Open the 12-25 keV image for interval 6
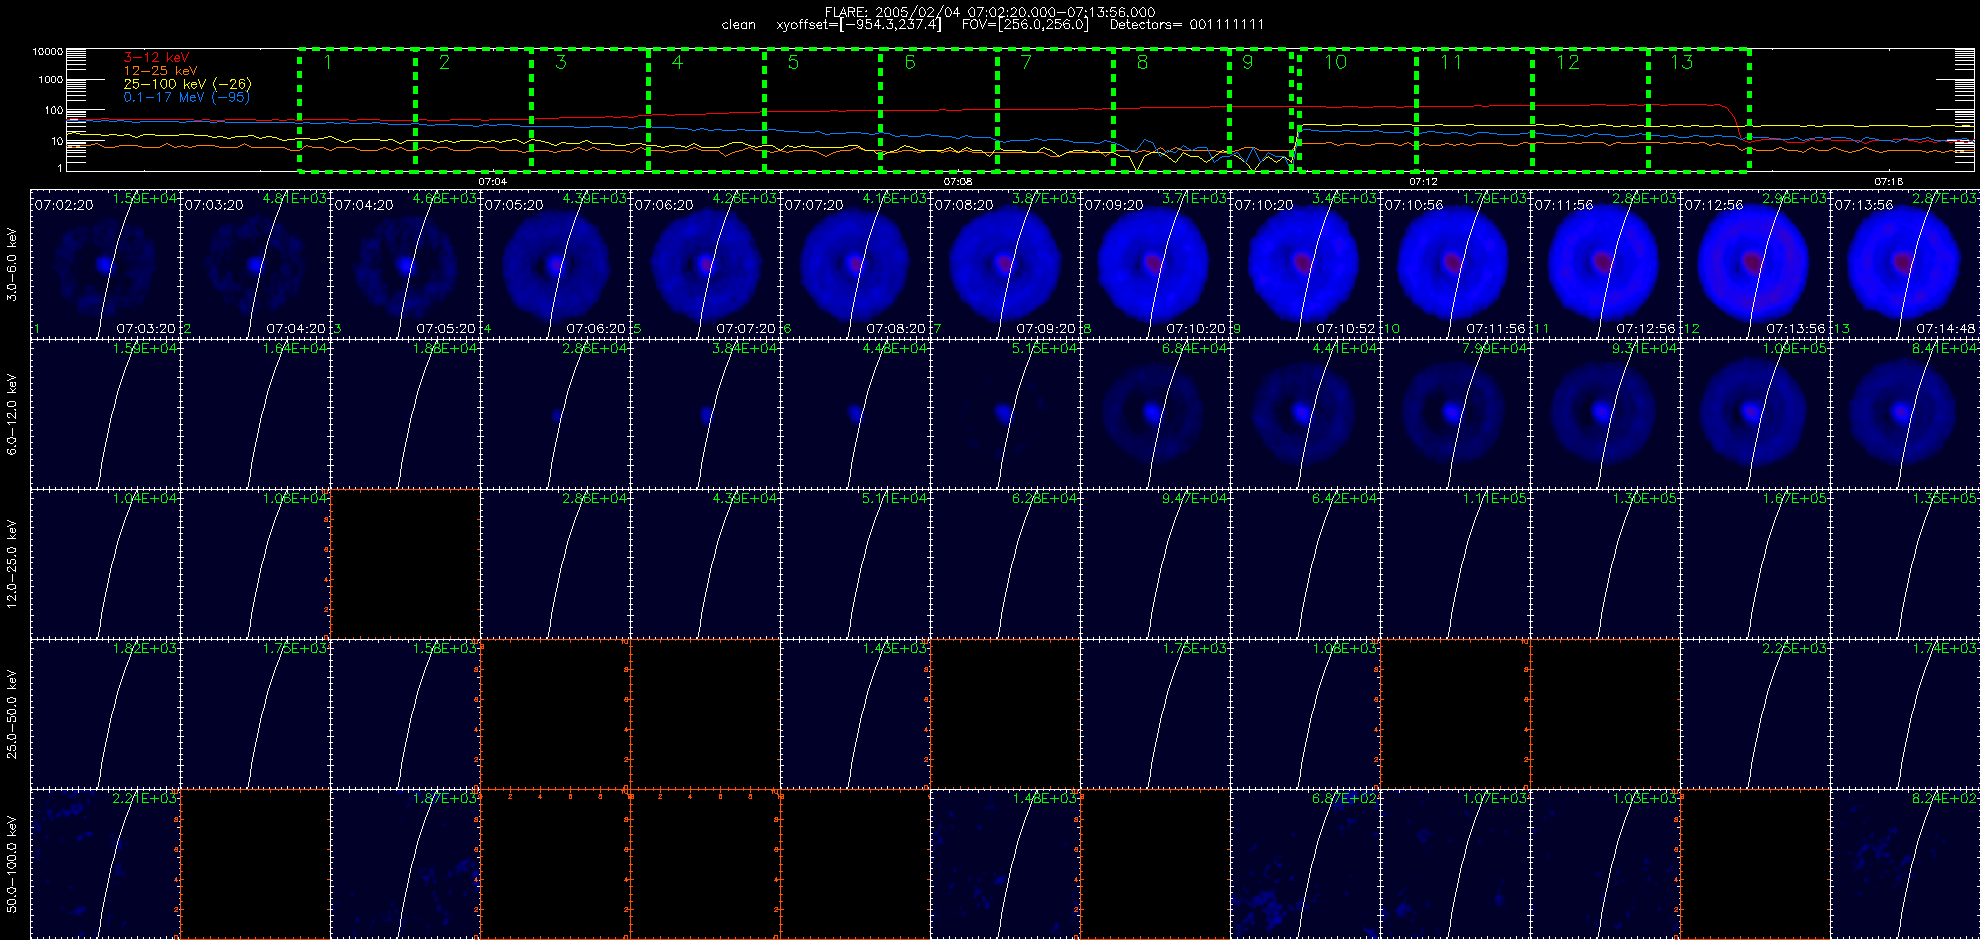1980x940 pixels. tap(855, 564)
